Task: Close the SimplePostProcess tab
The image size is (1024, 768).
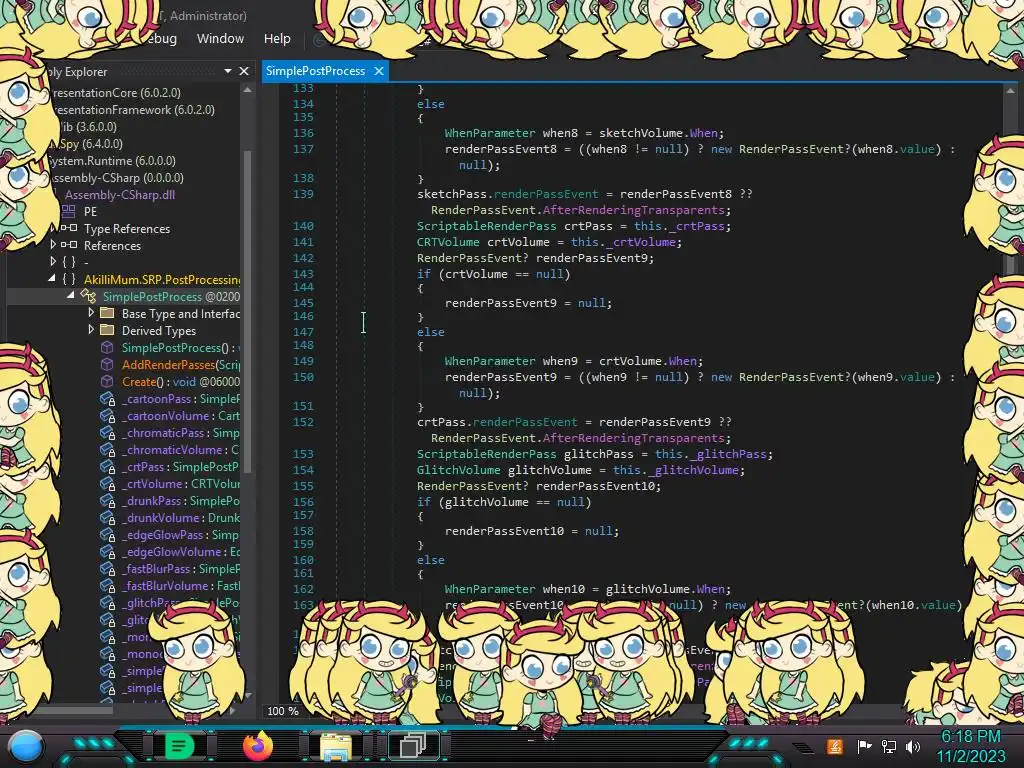Action: (379, 71)
